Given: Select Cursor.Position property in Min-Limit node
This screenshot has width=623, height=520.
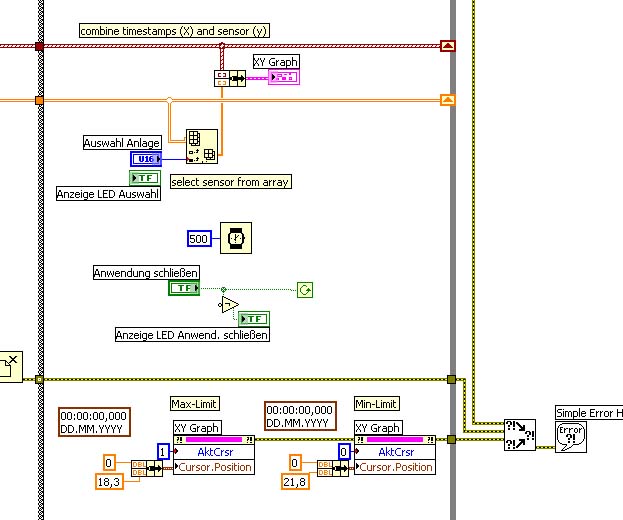Looking at the screenshot, I should click(395, 467).
